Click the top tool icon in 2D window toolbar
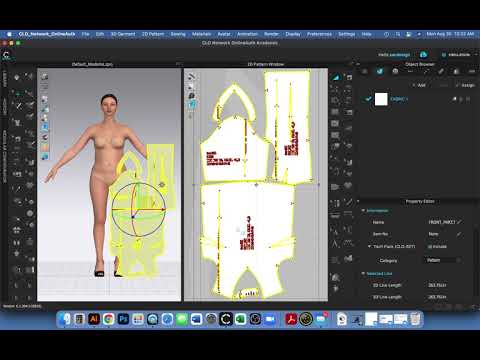The image size is (480, 360). coord(191,76)
